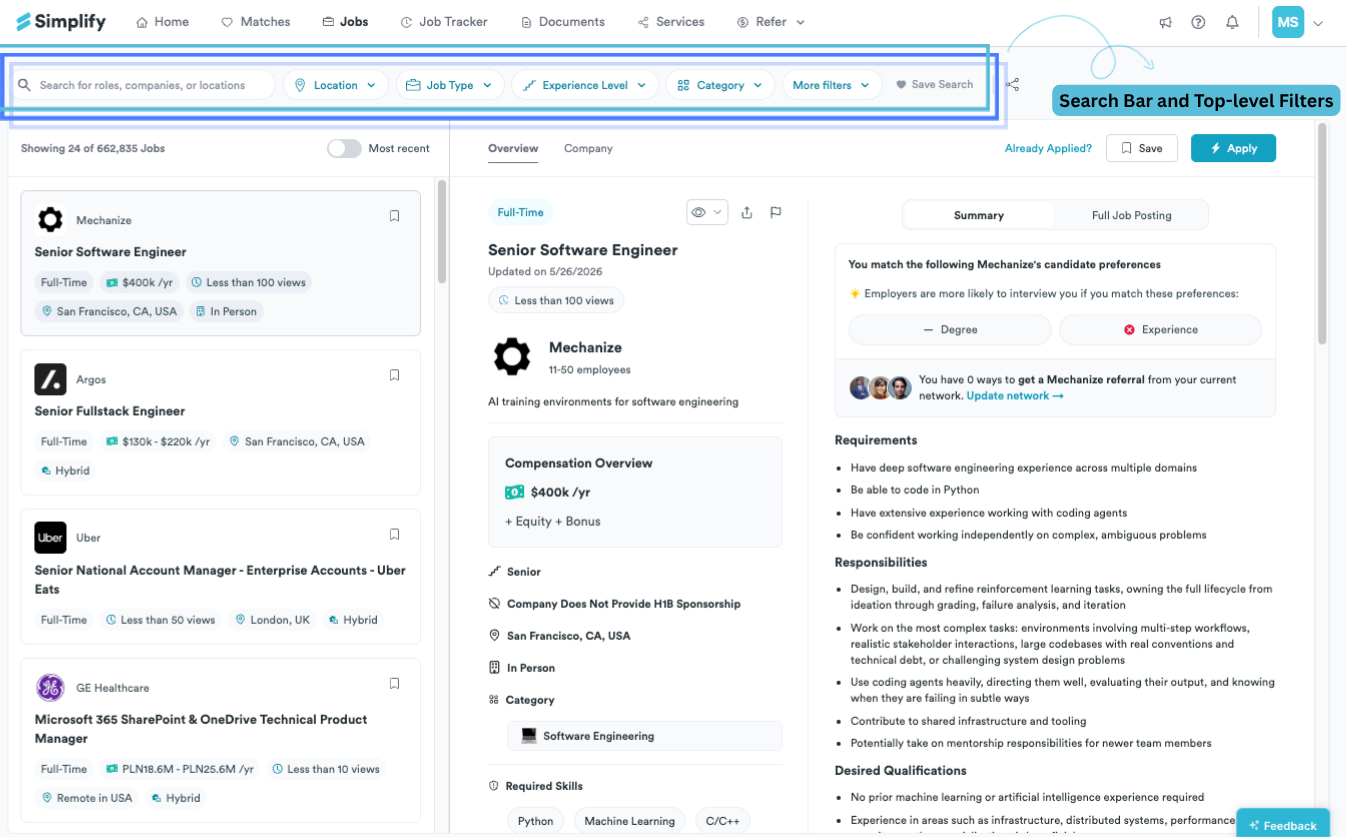Screen dimensions: 1355x837
Task: Click the referral network avatars
Action: point(880,388)
